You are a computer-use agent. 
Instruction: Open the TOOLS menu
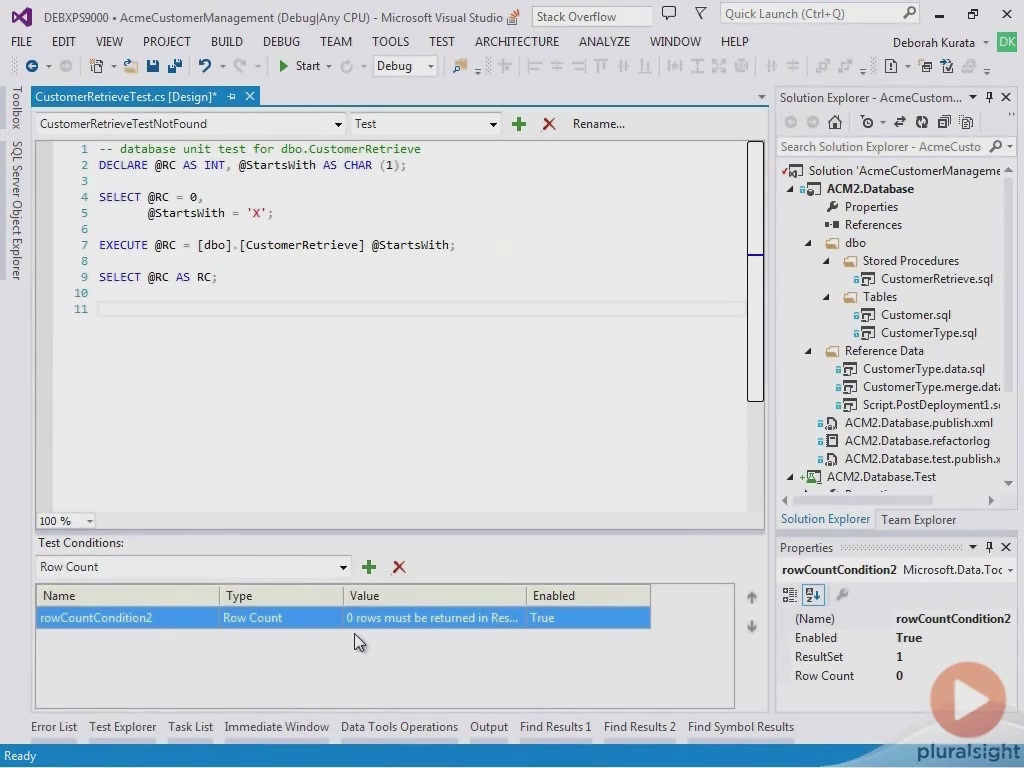tap(391, 42)
